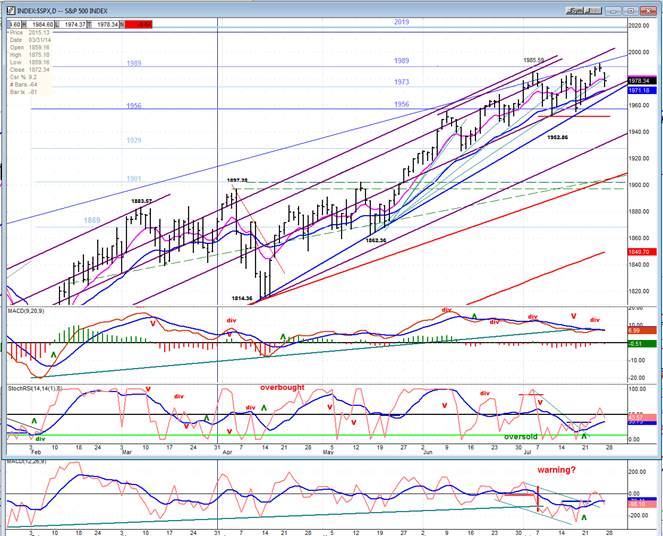Viewport: 663px width, 536px height.
Task: Restore down the chart window
Action: (x=631, y=11)
